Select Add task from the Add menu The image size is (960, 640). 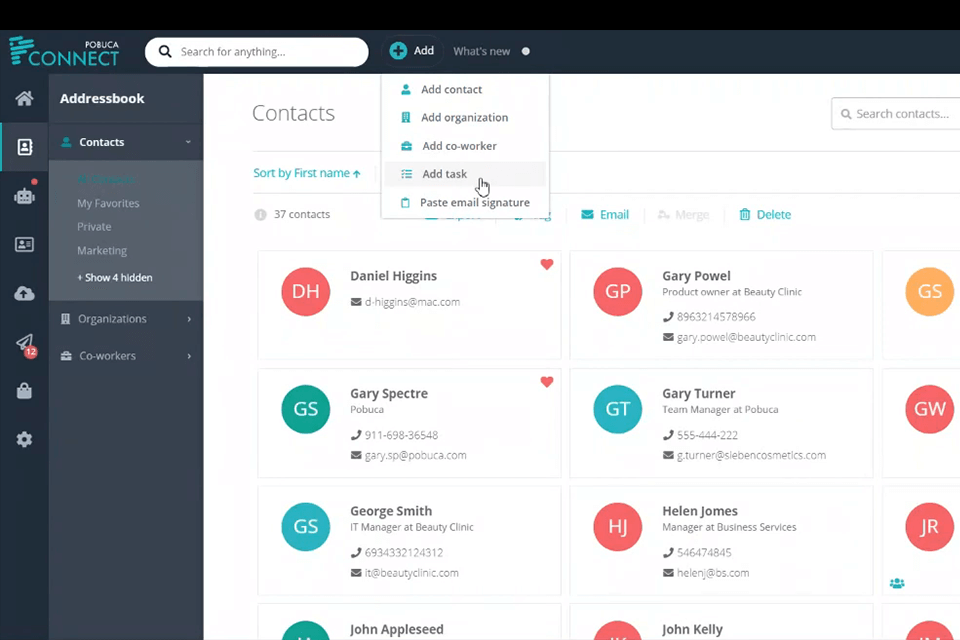pyautogui.click(x=444, y=173)
